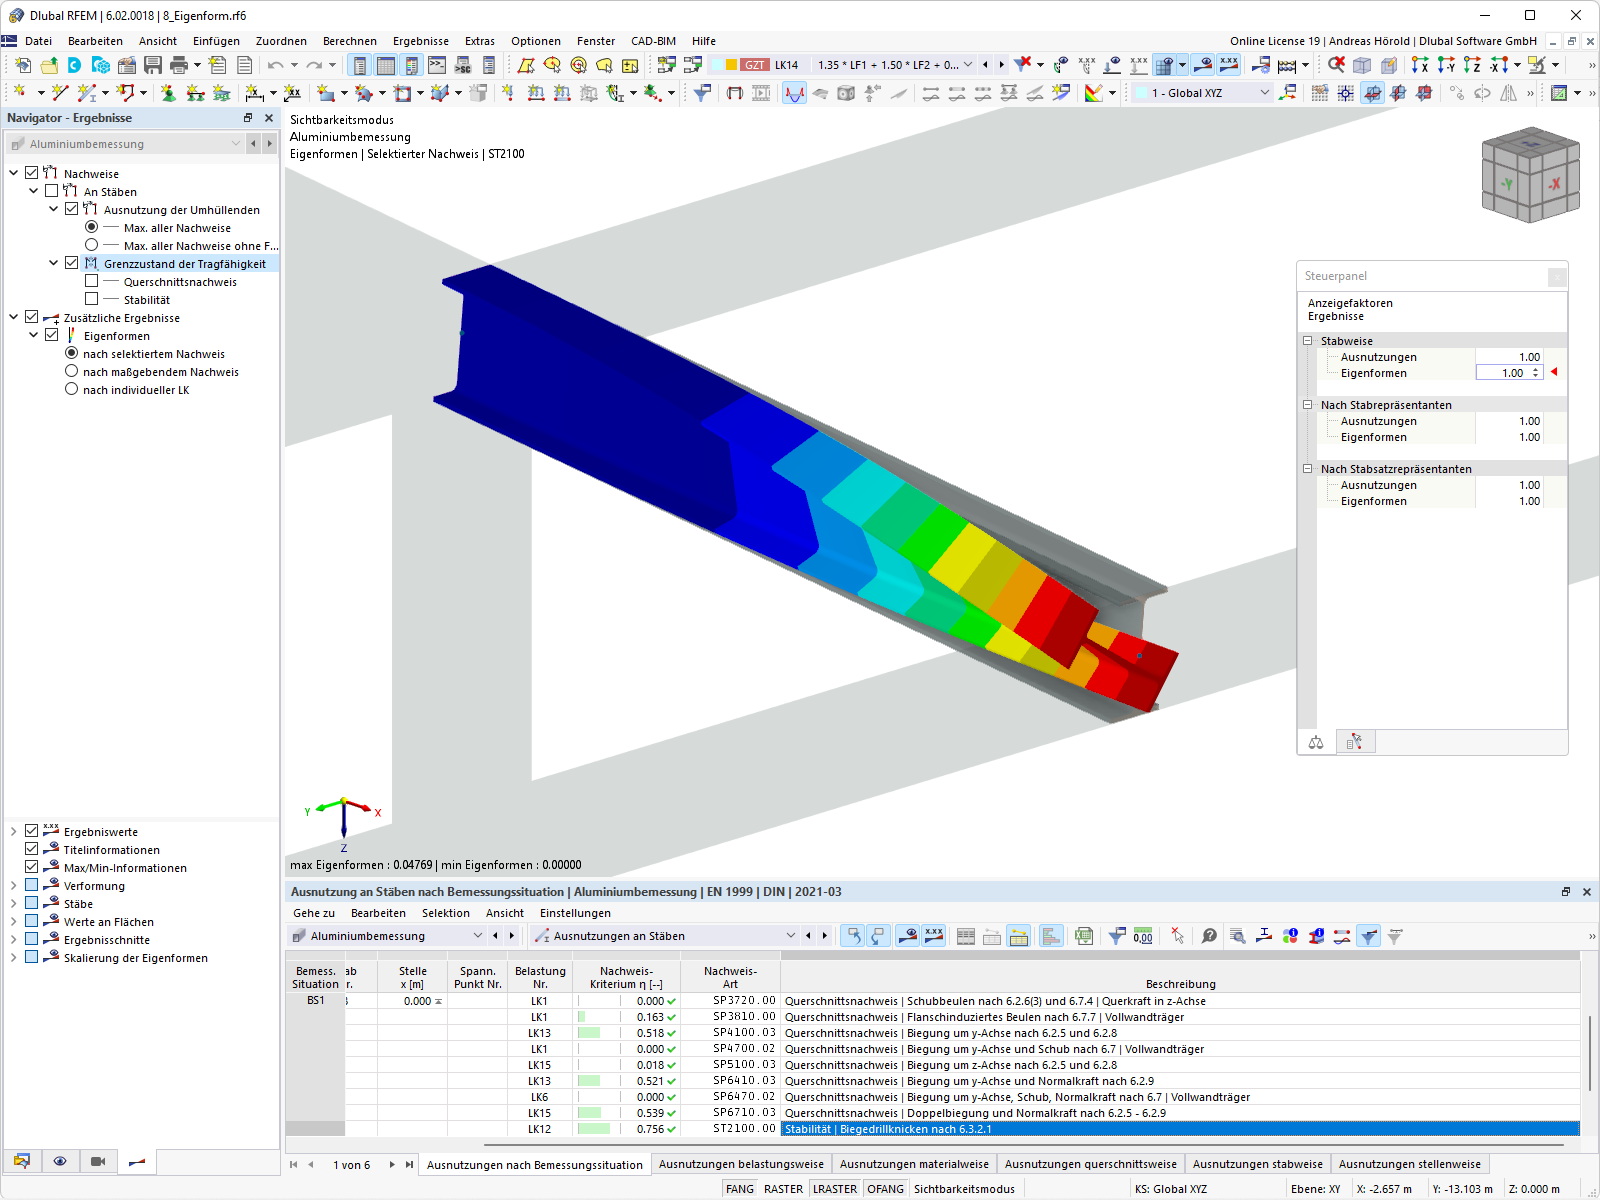Image resolution: width=1600 pixels, height=1200 pixels.
Task: Toggle OFANG in the status bar
Action: point(886,1189)
